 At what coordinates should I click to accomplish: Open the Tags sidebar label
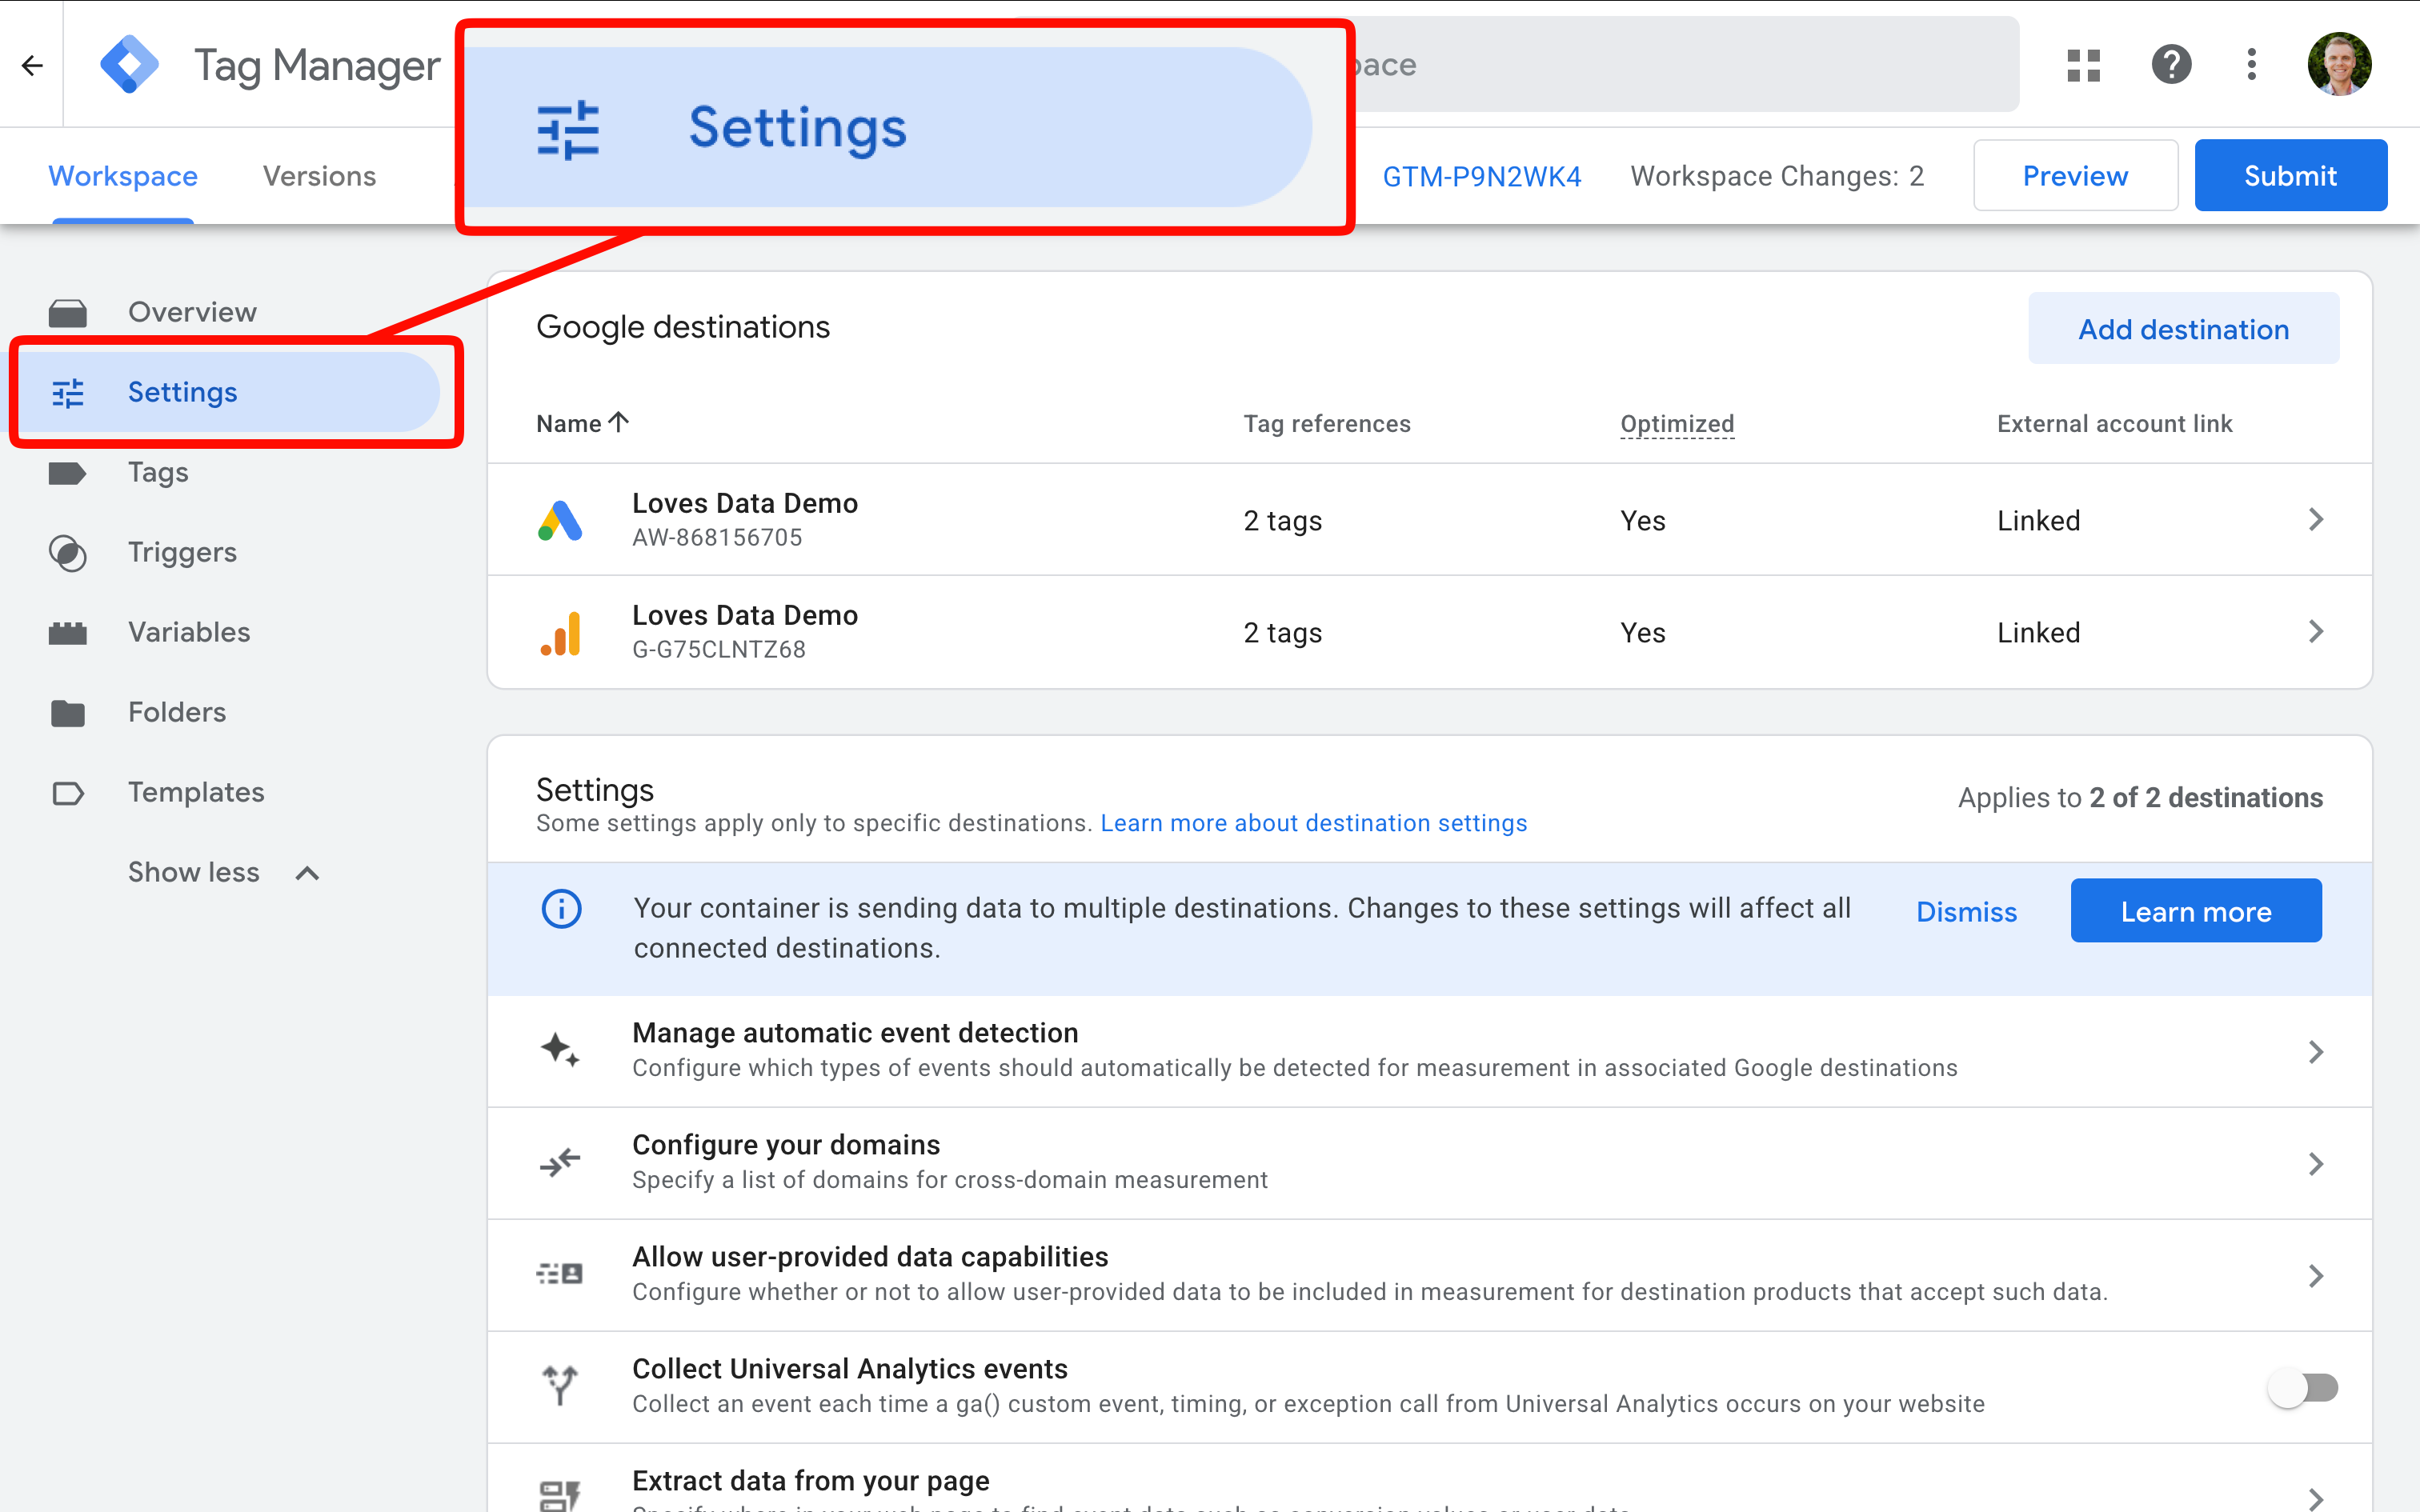pyautogui.click(x=158, y=472)
